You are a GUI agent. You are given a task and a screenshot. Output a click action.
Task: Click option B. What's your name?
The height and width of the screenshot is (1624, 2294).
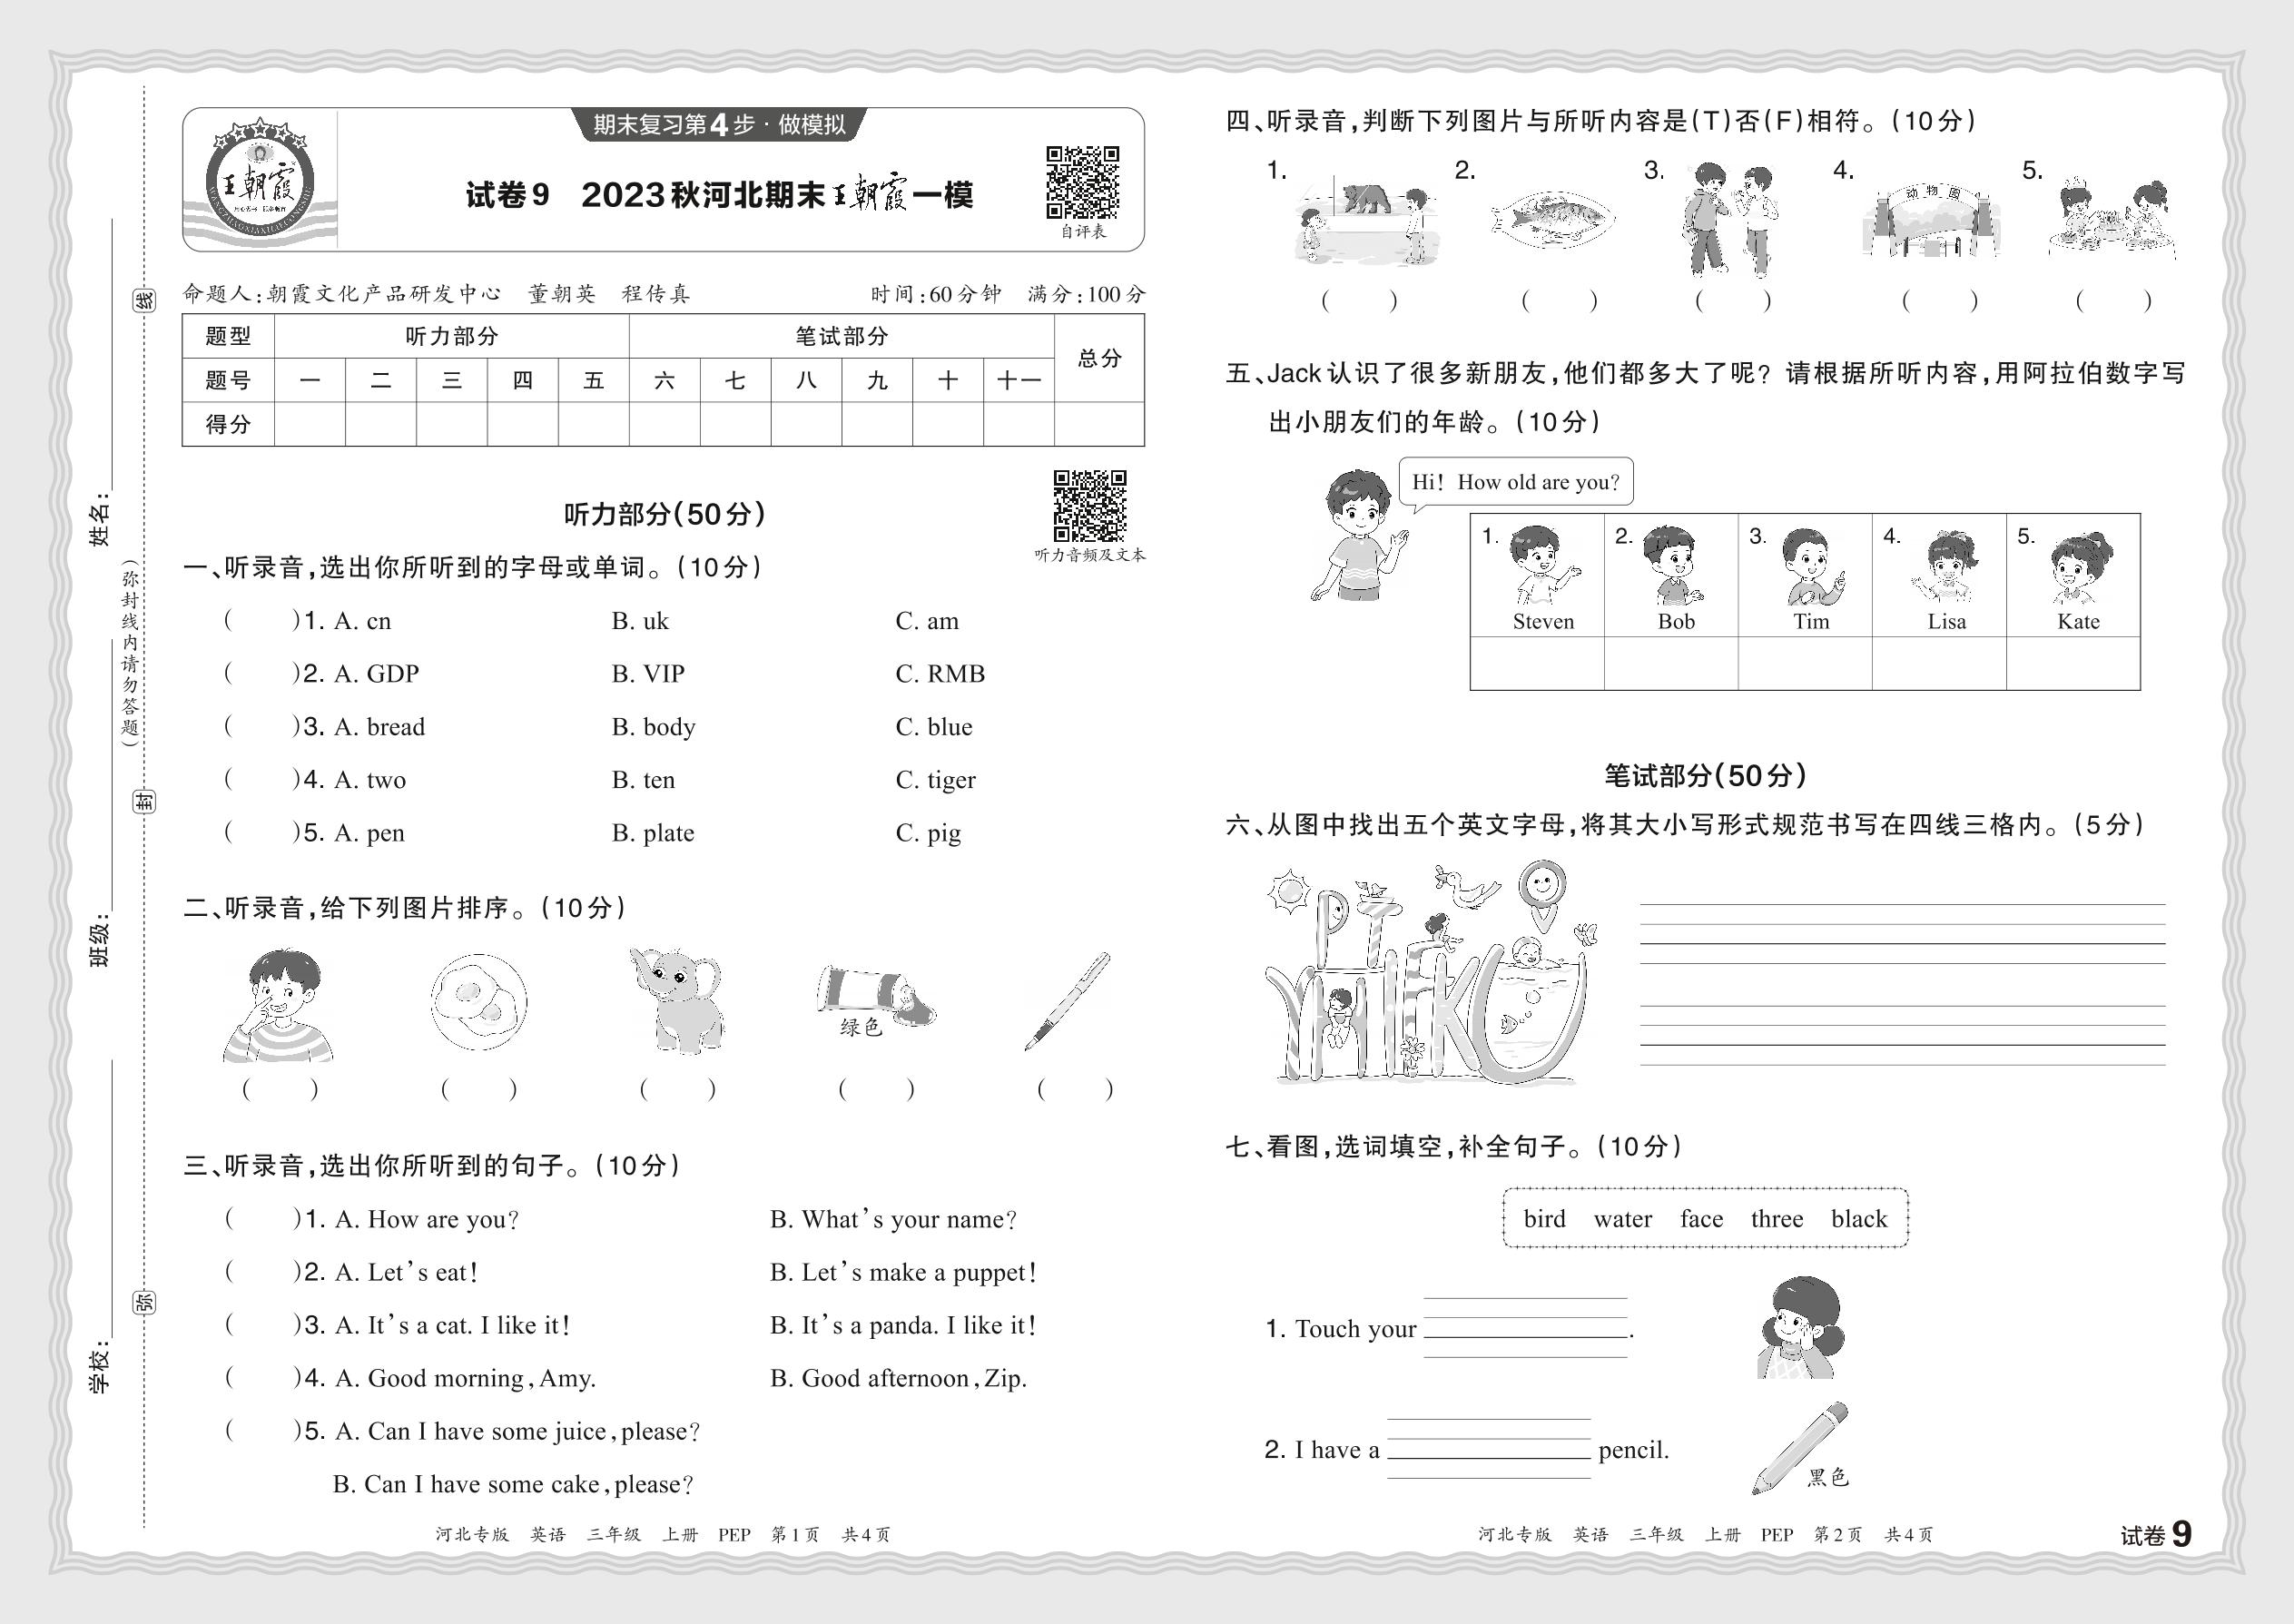coord(893,1219)
